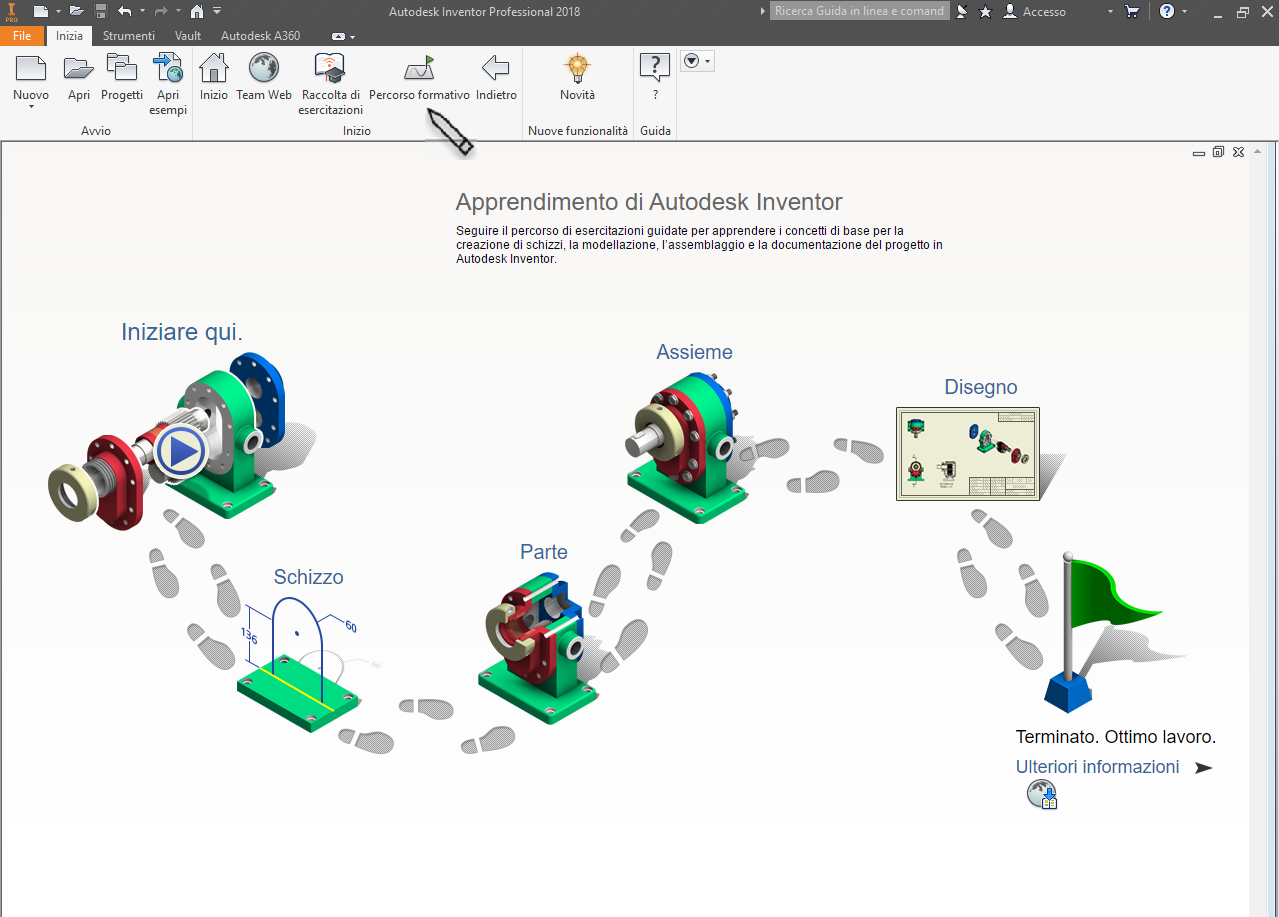Play the Iniziare qui intro video
The image size is (1279, 917).
(182, 452)
